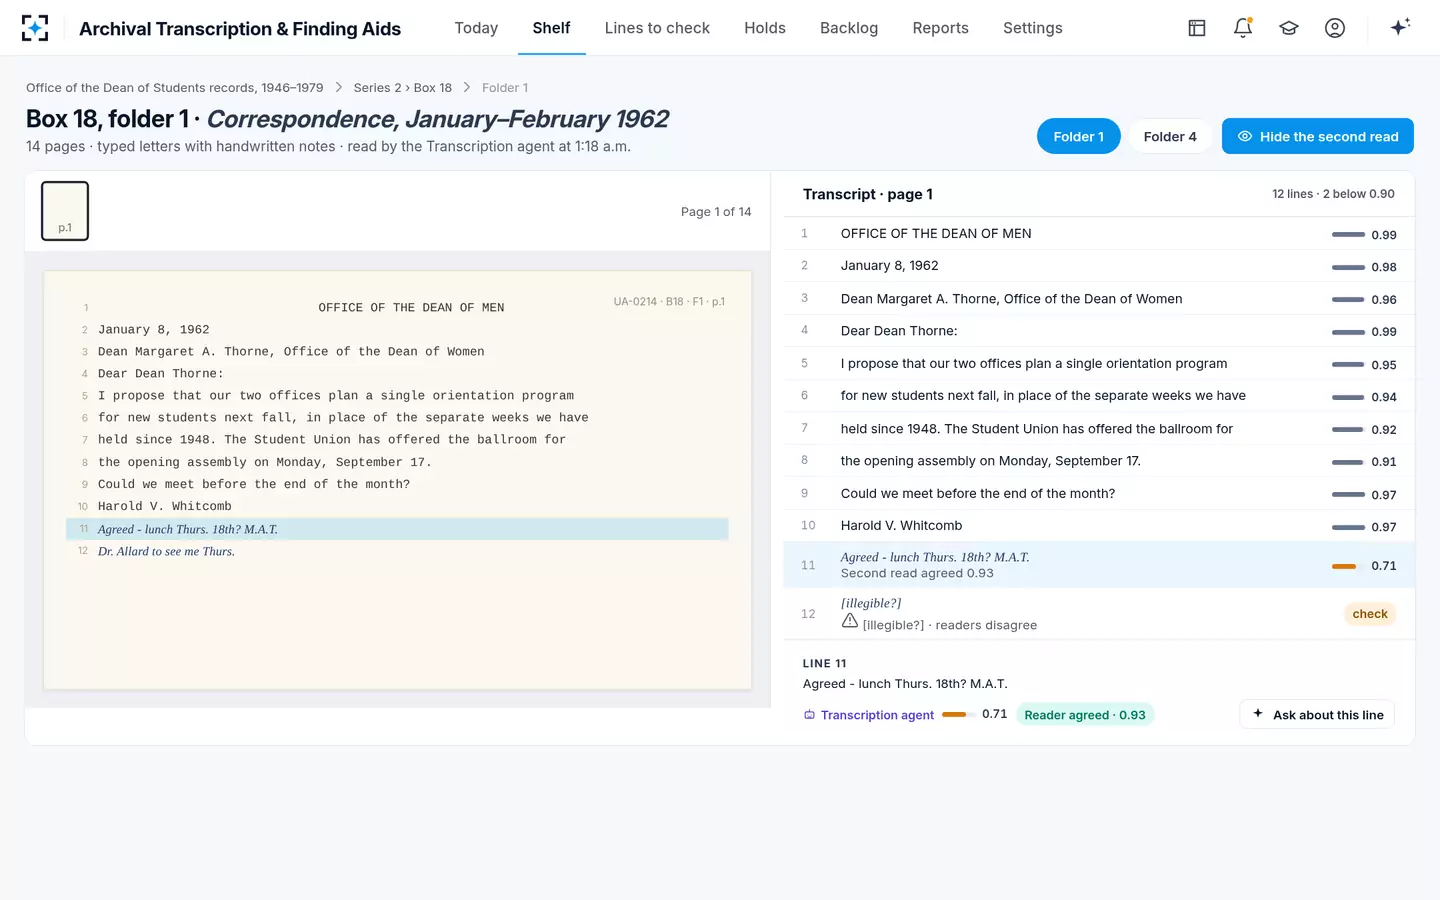Viewport: 1440px width, 900px height.
Task: Click the app logo icon
Action: [35, 28]
